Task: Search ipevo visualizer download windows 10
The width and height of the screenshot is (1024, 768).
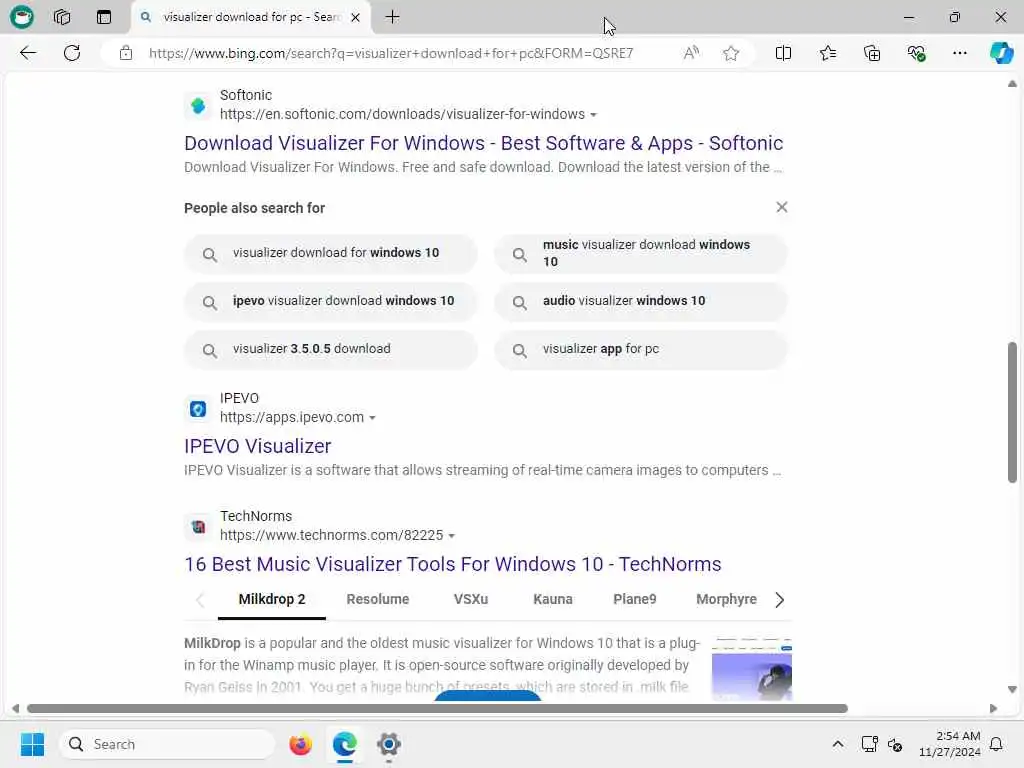Action: (330, 301)
